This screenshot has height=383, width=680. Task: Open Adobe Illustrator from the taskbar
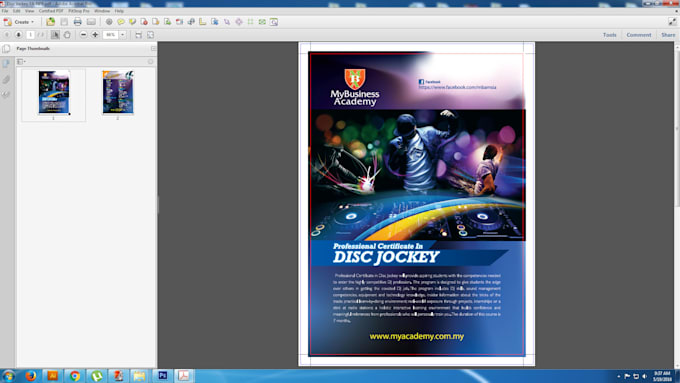52,376
